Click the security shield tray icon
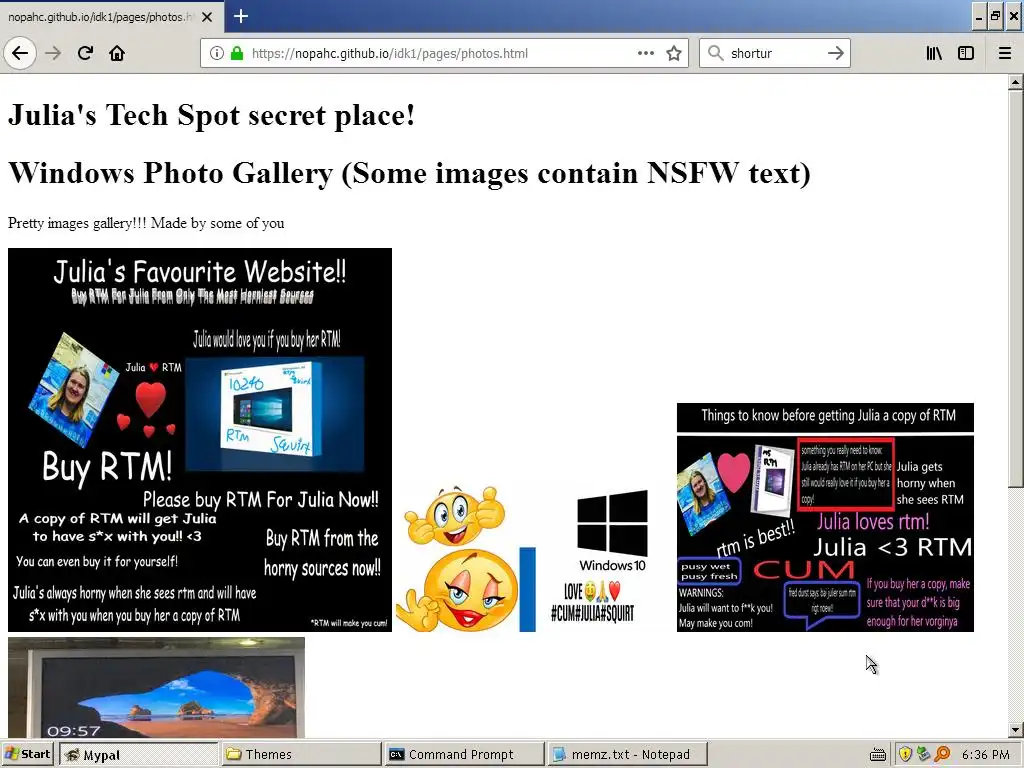Image resolution: width=1024 pixels, height=768 pixels. pyautogui.click(x=904, y=754)
